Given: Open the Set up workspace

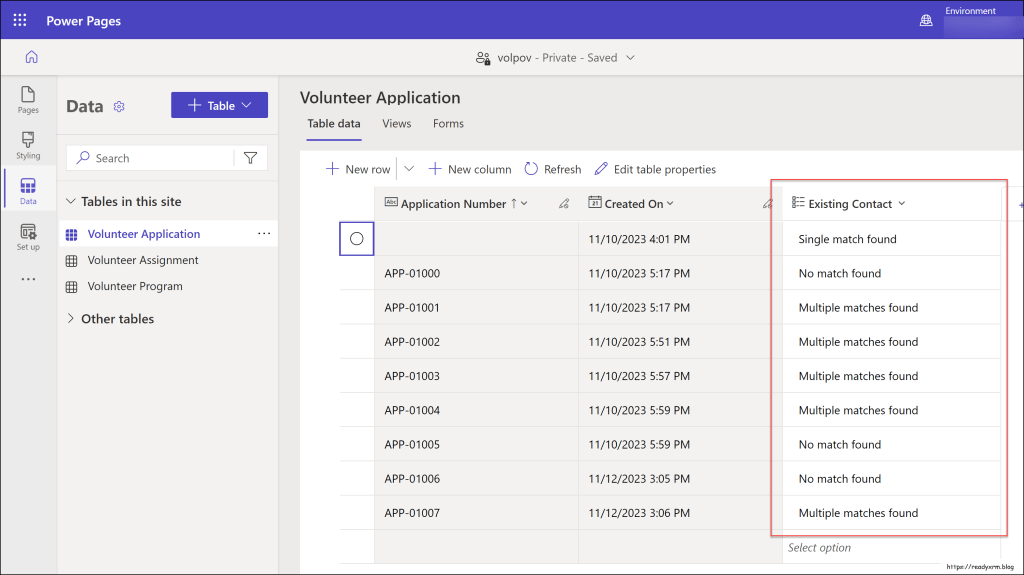Looking at the screenshot, I should [28, 237].
